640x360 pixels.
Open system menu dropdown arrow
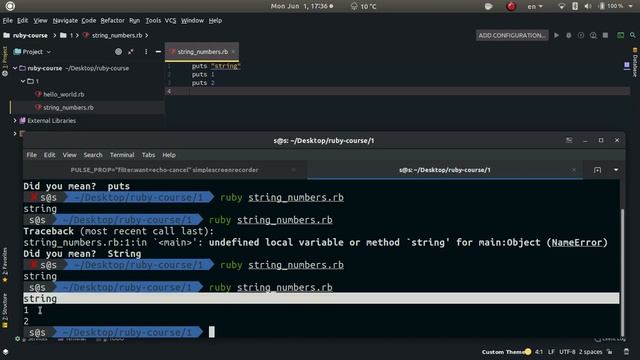(x=631, y=6)
